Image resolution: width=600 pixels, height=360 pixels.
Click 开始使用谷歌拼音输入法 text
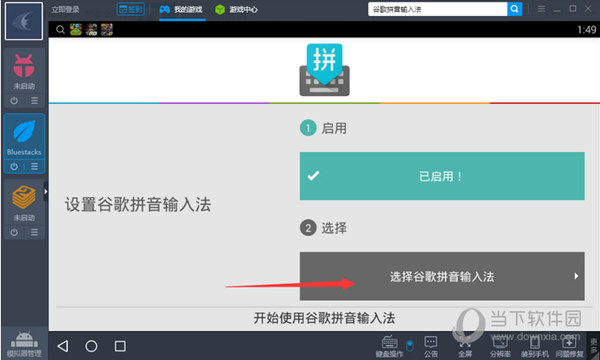coord(324,318)
